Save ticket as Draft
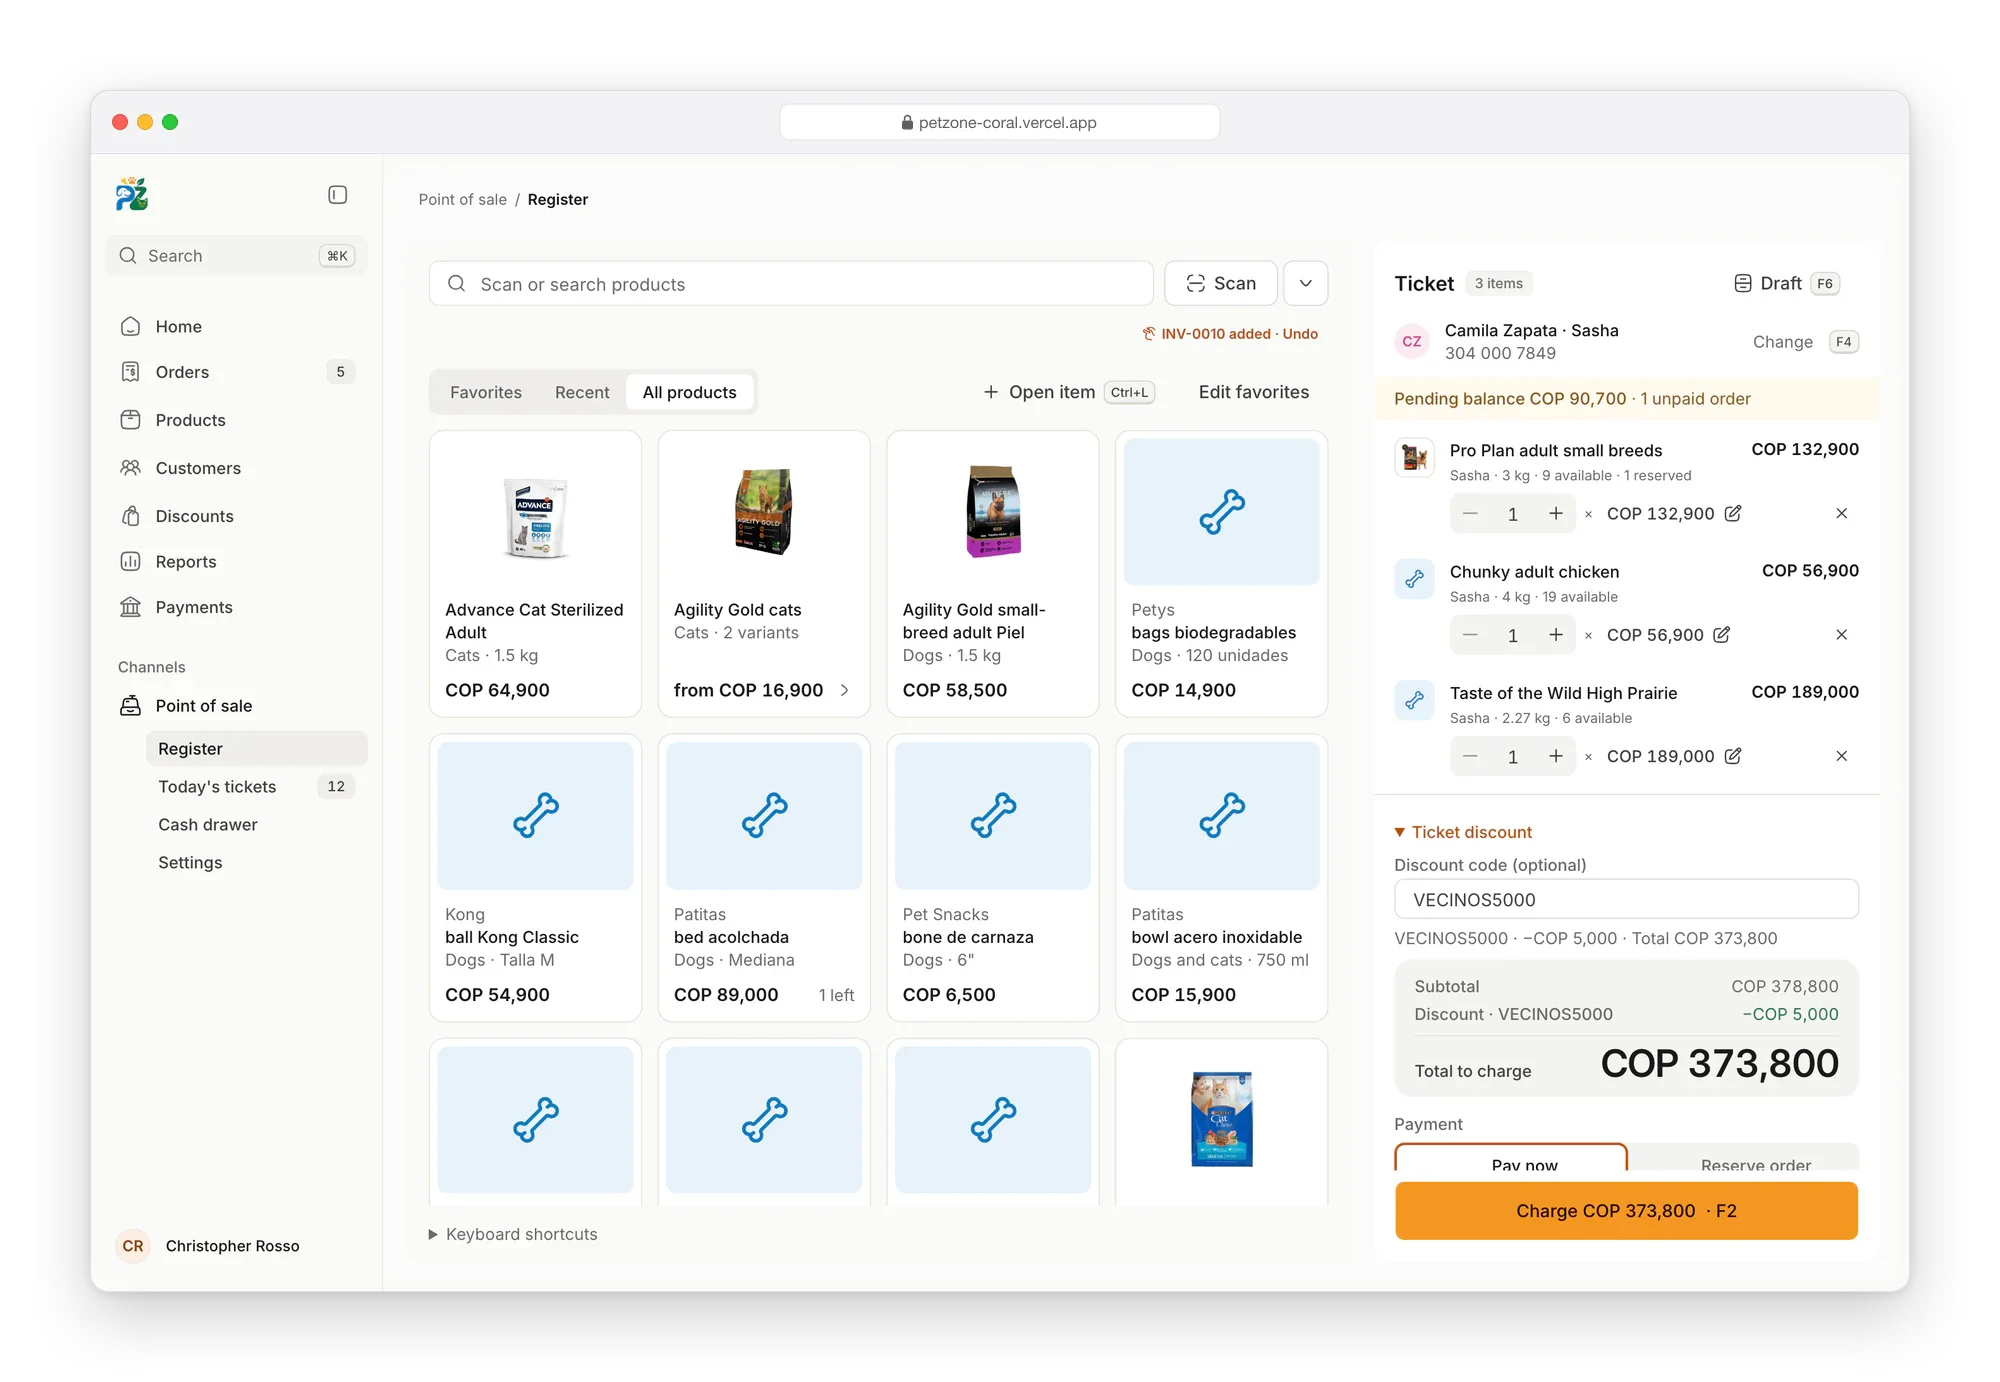The image size is (2000, 1382). coord(1786,284)
